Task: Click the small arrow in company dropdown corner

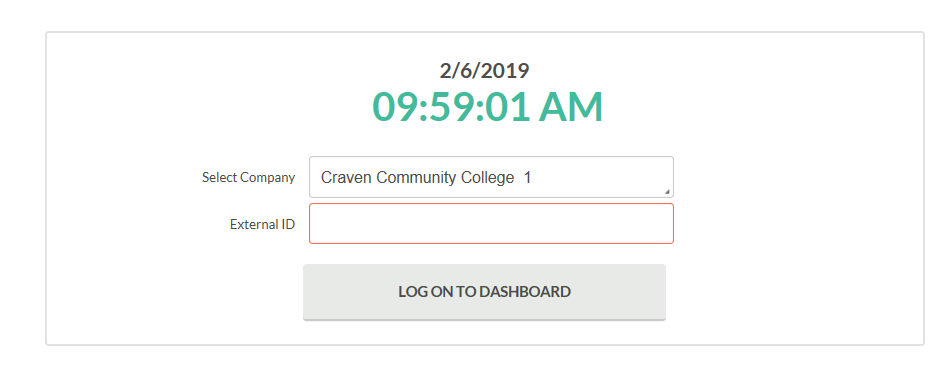Action: click(667, 192)
